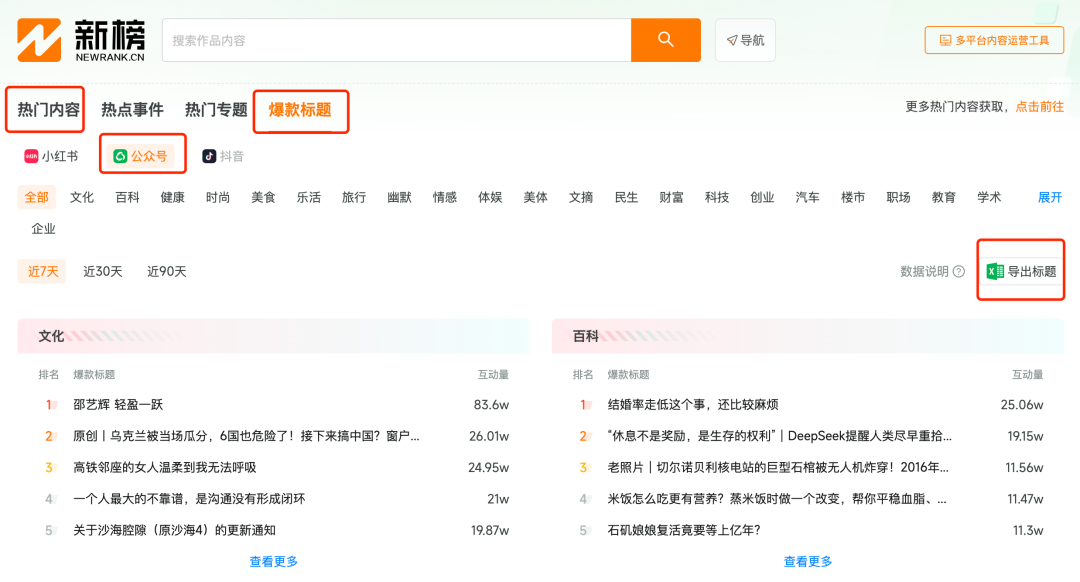Click the 点击前往 link
The width and height of the screenshot is (1080, 582).
1038,104
